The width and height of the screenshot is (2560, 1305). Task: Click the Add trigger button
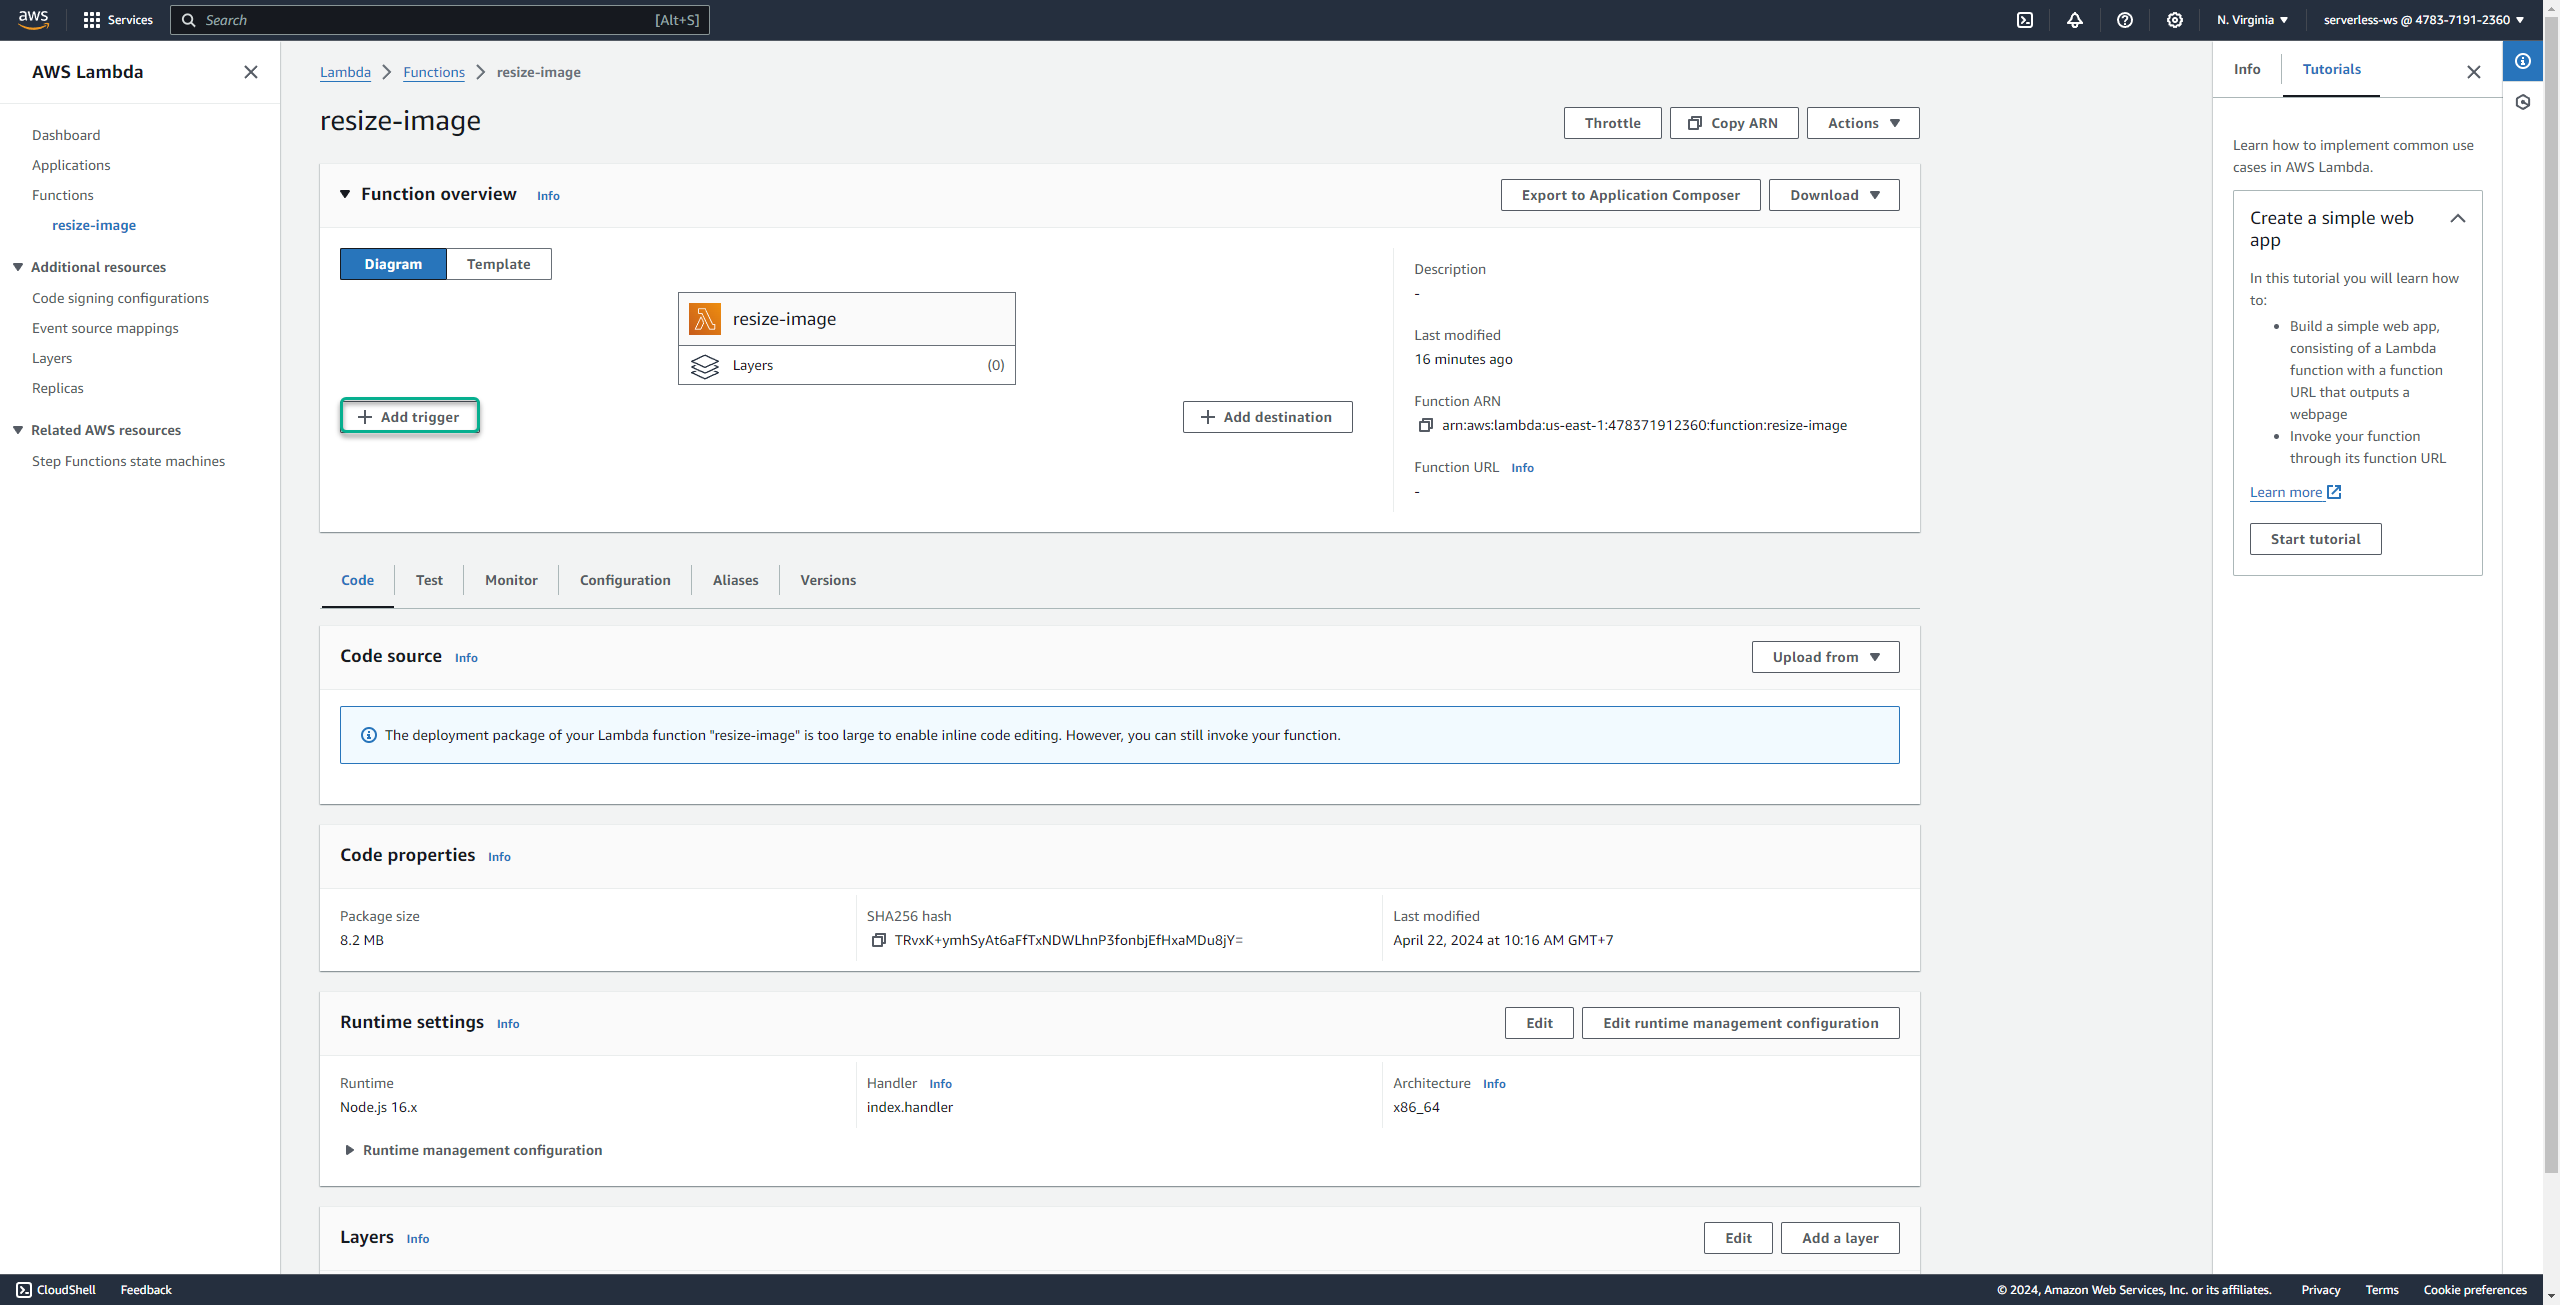409,417
